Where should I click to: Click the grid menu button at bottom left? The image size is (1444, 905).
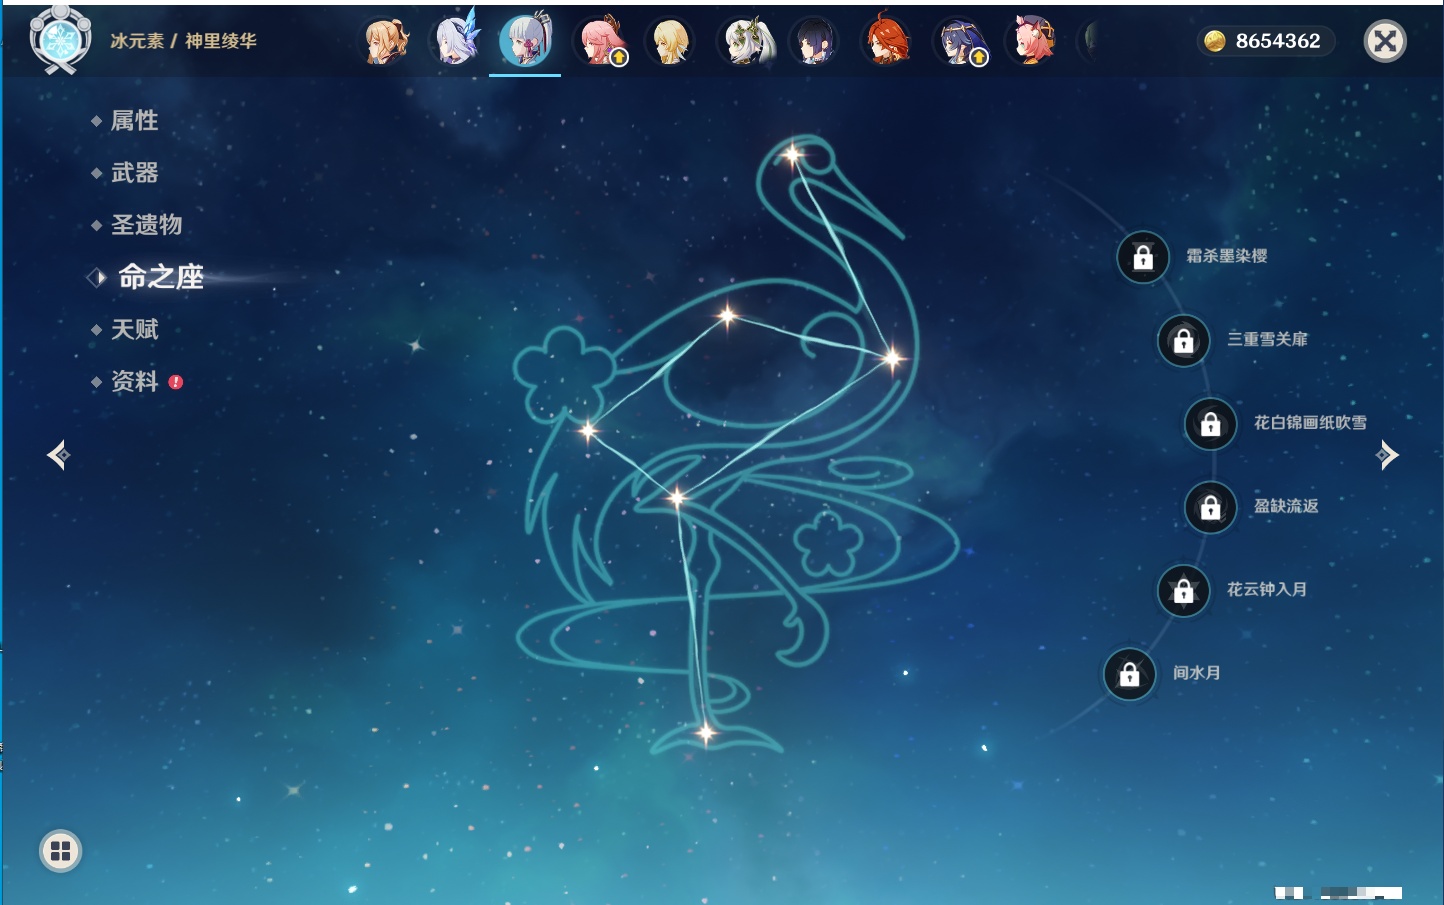coord(60,851)
